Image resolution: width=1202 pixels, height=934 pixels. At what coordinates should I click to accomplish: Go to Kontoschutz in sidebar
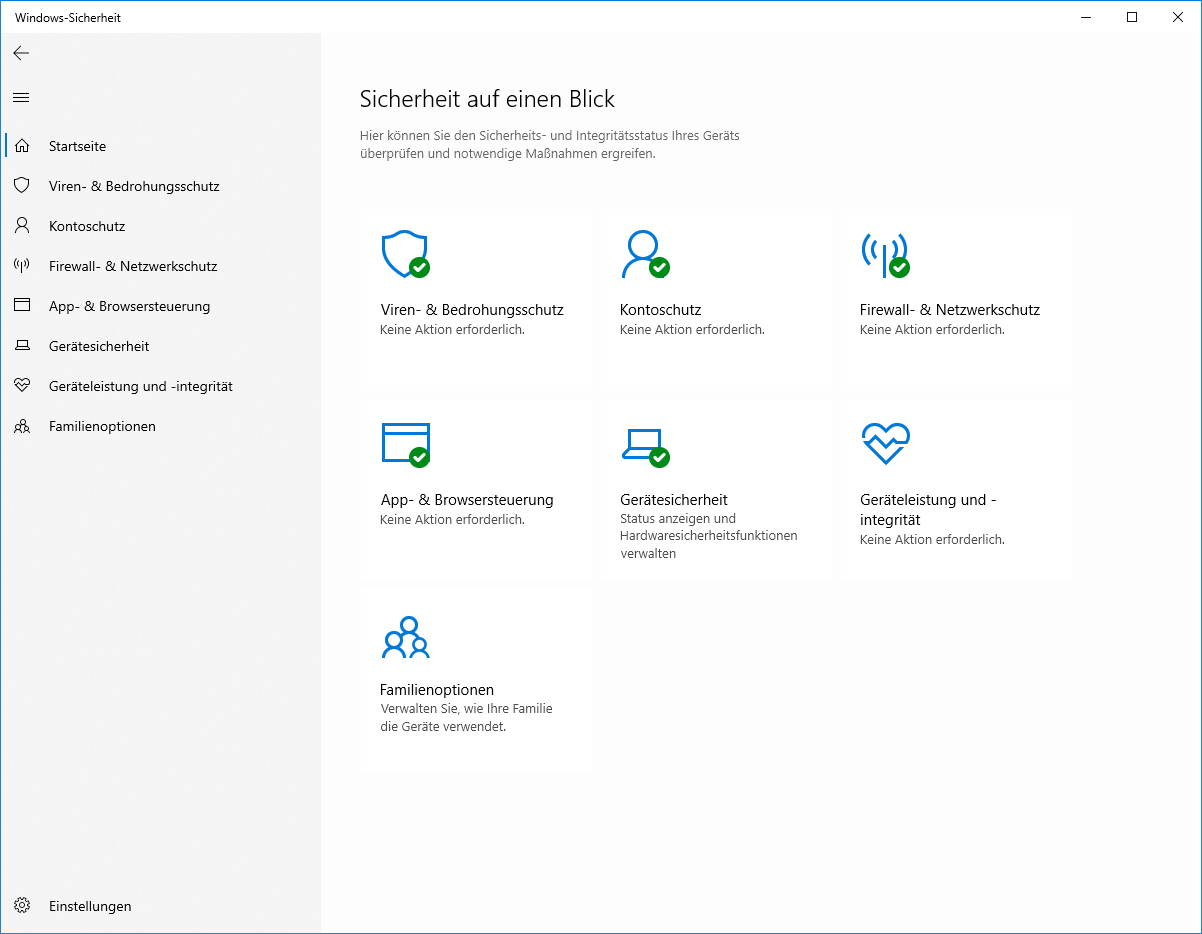click(161, 226)
